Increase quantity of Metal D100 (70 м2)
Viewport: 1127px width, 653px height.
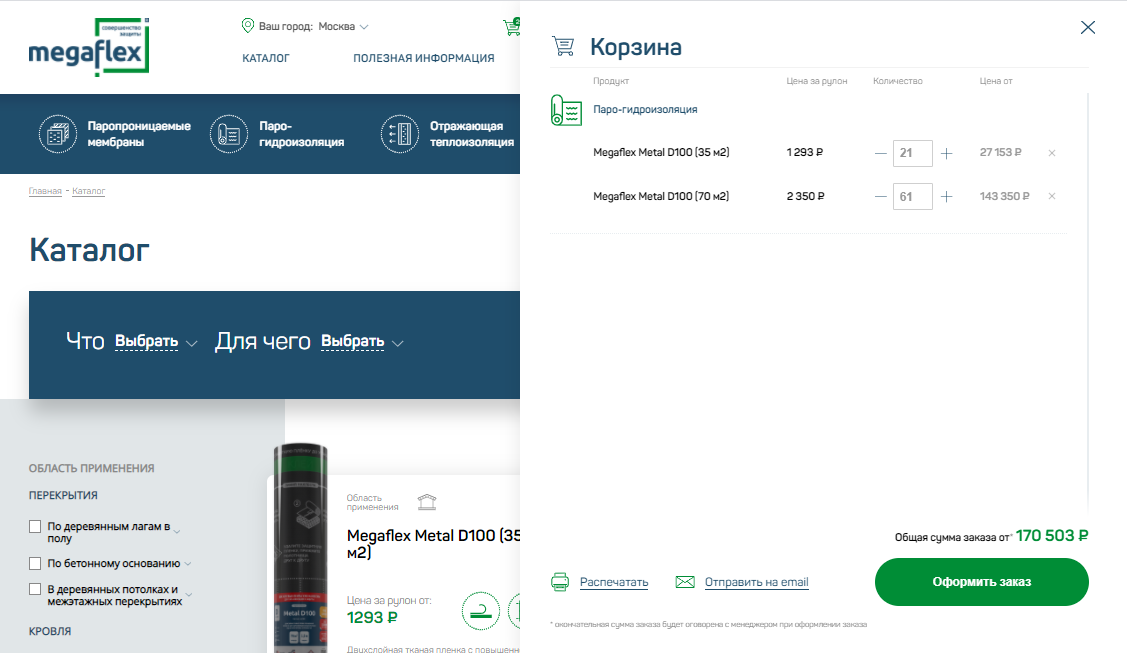[947, 196]
